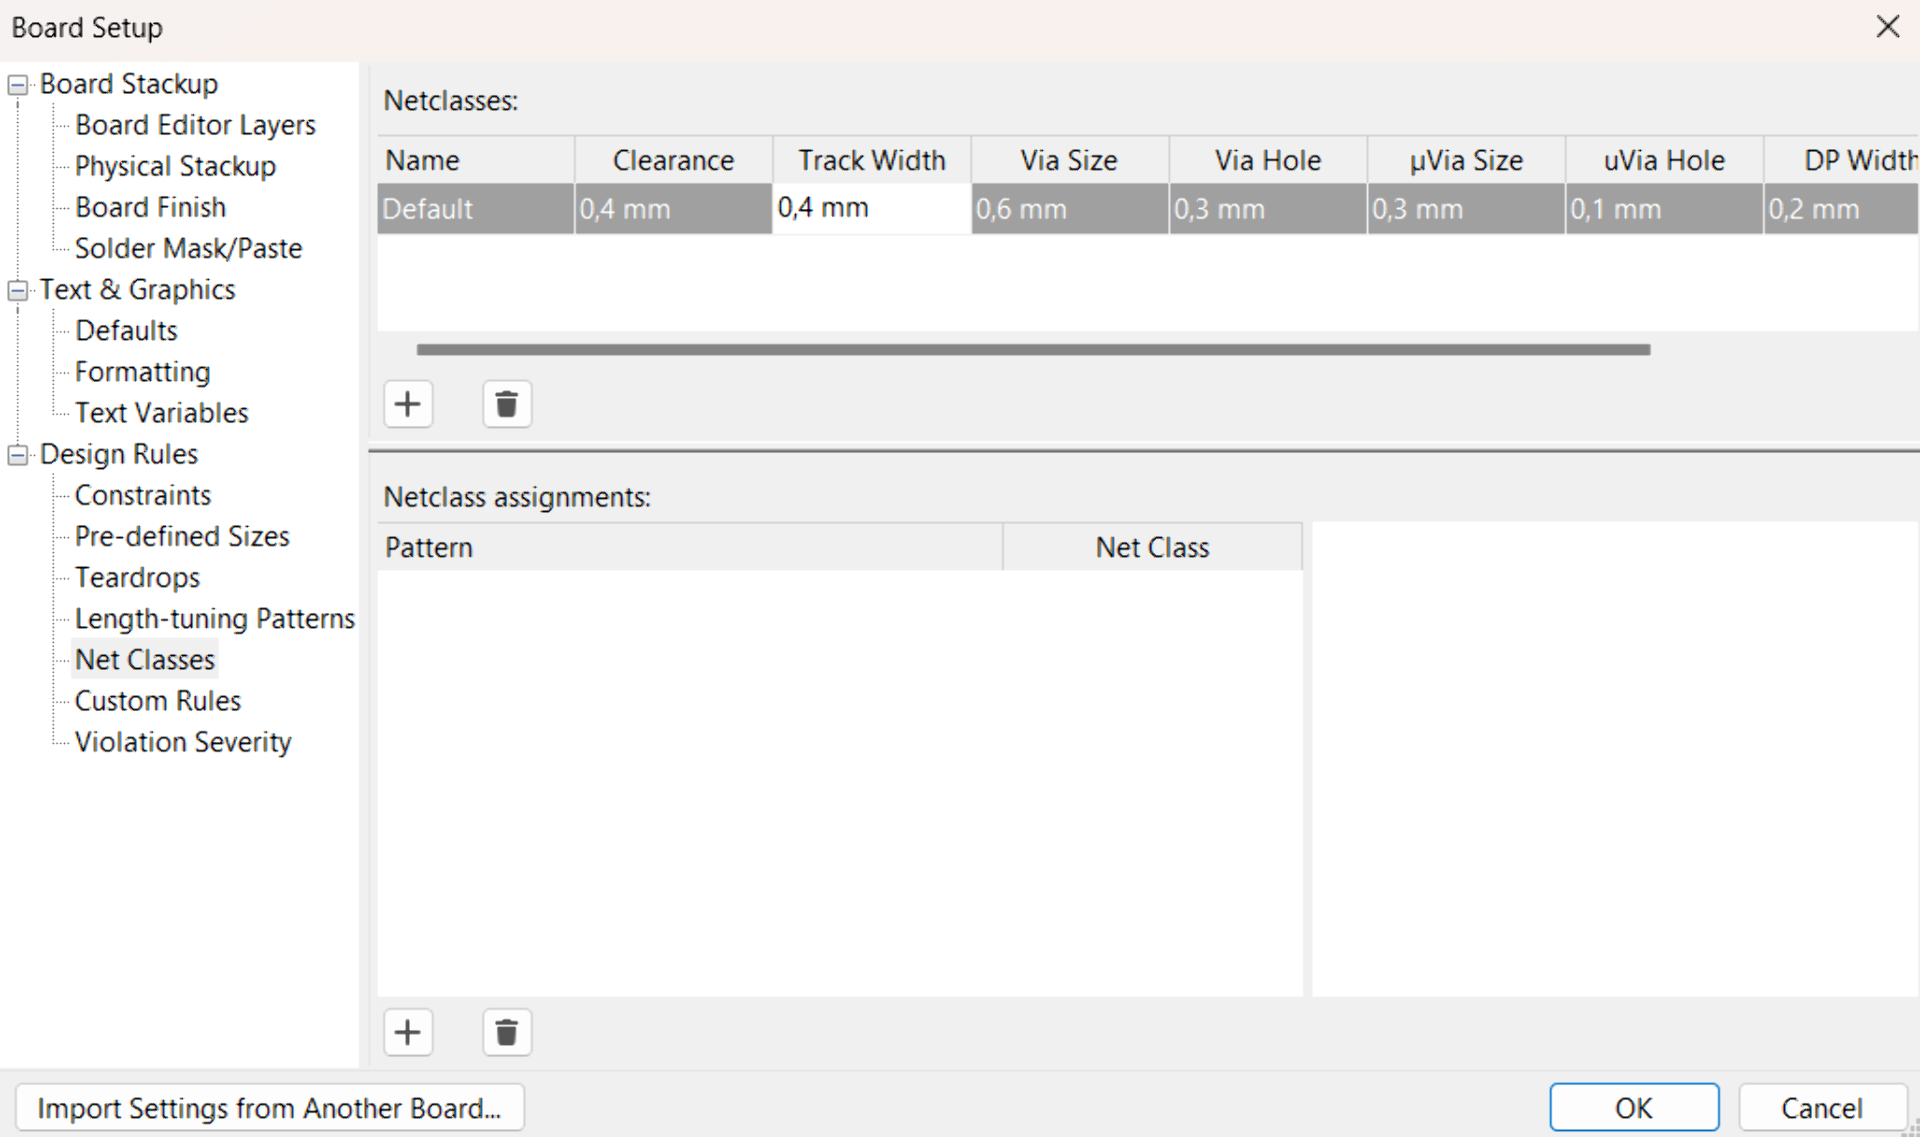
Task: Click the Pattern column header
Action: coord(689,548)
